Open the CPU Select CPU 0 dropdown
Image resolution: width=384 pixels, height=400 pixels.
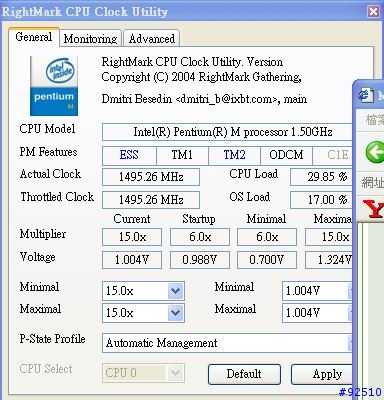pos(143,373)
